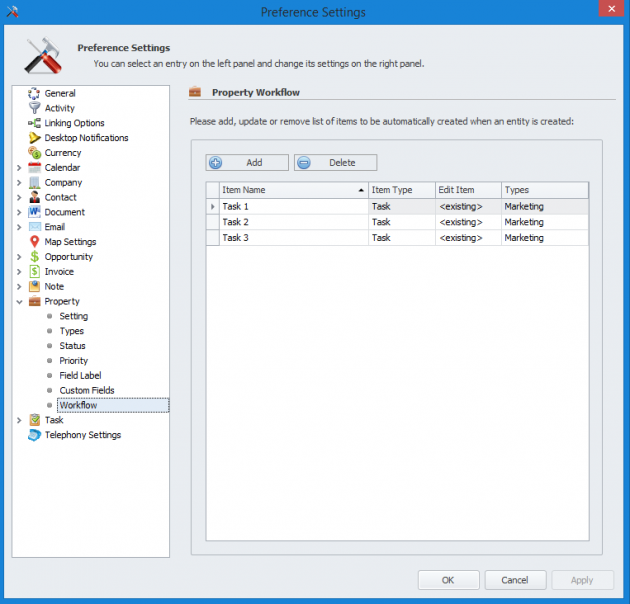This screenshot has height=604, width=630.
Task: Click the Opportunity dollar icon
Action: coord(35,256)
